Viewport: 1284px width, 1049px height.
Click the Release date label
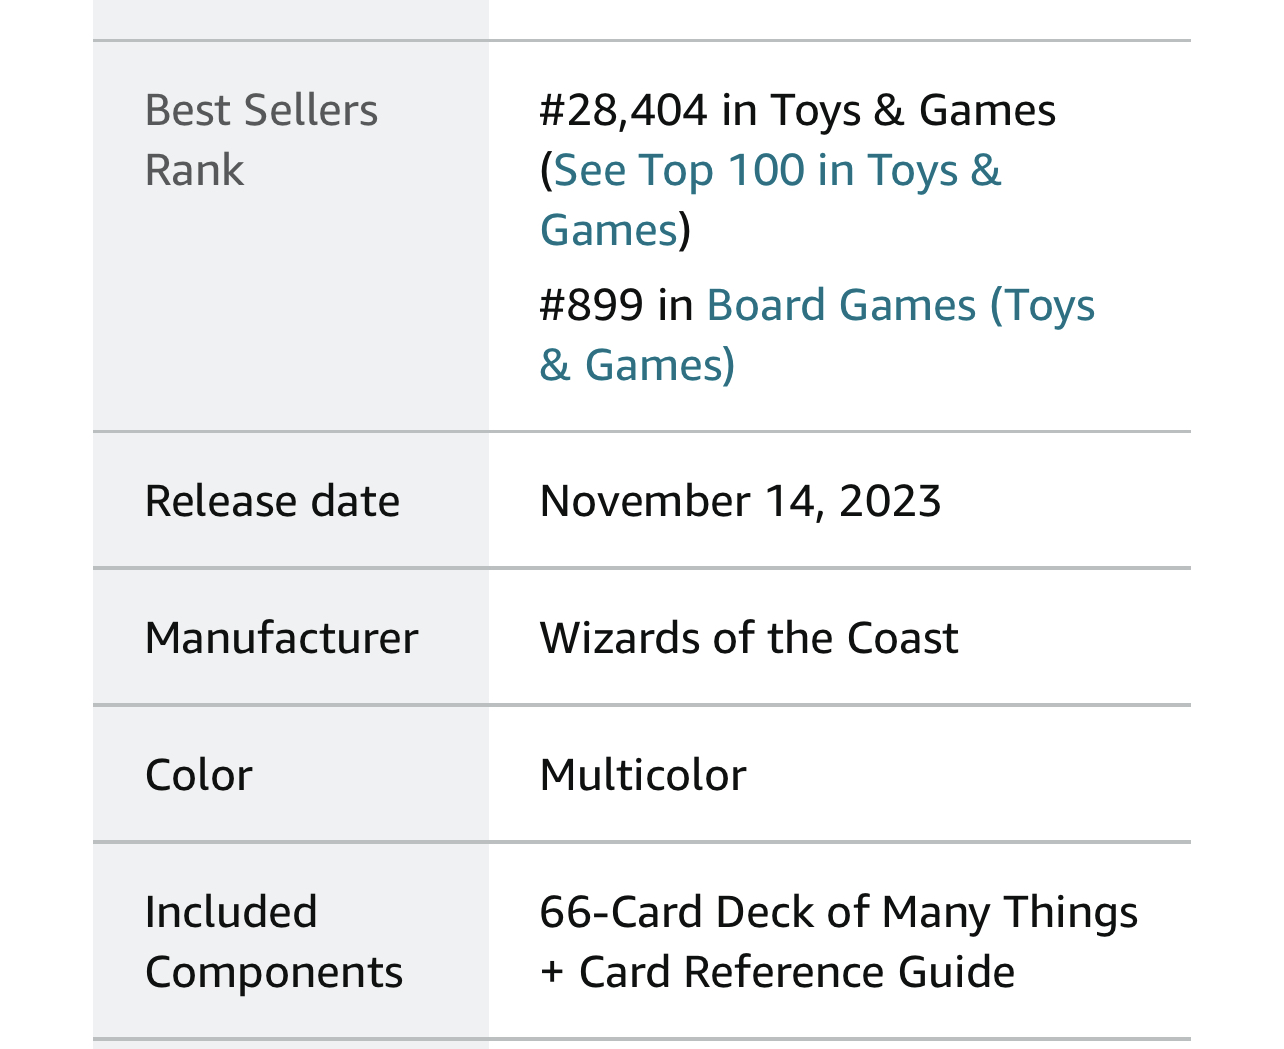pyautogui.click(x=272, y=501)
